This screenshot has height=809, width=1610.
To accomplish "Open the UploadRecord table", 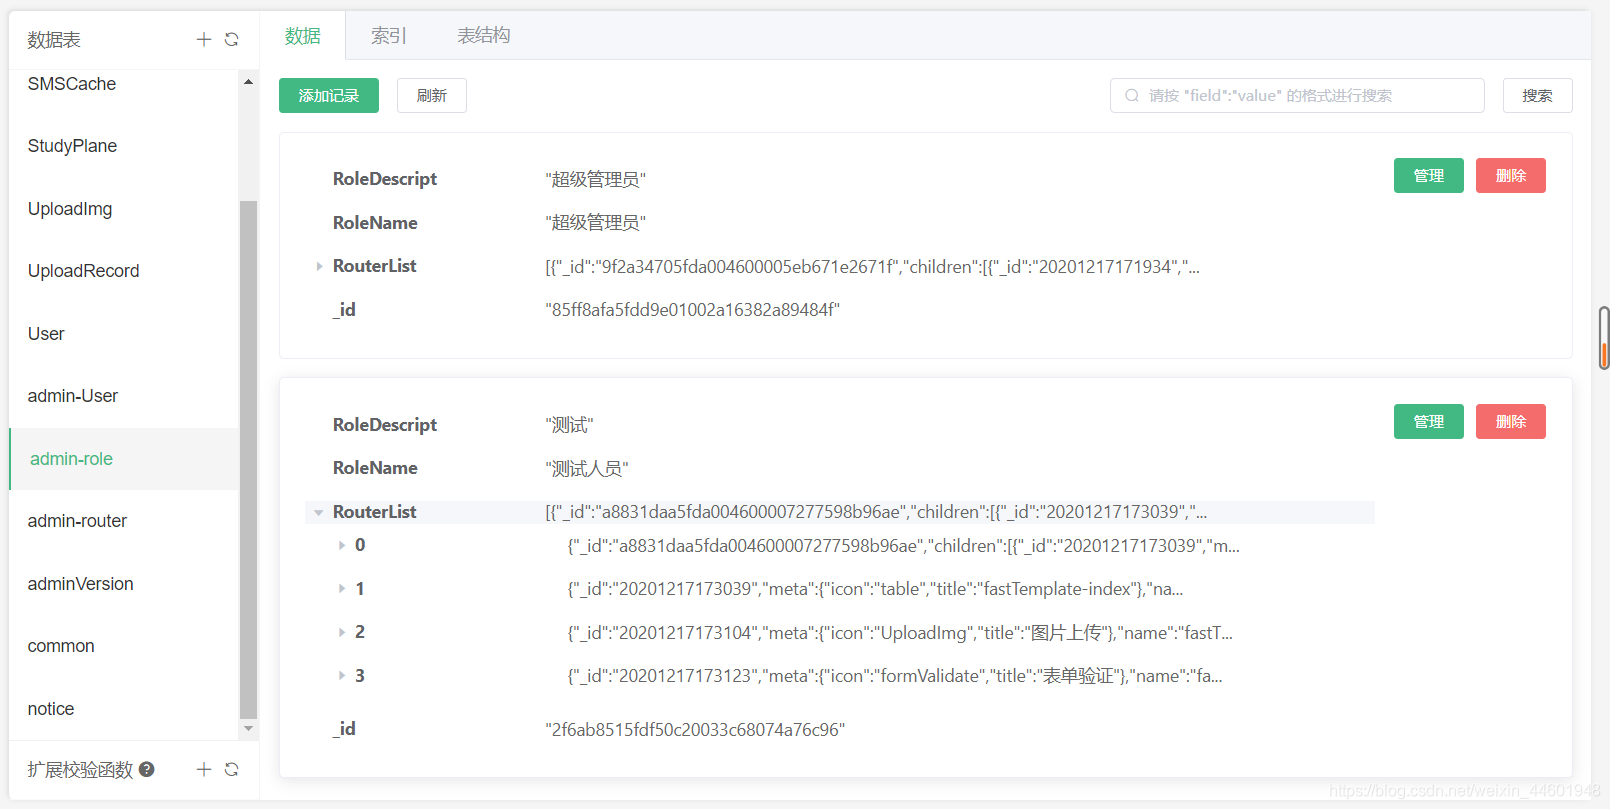I will pos(124,271).
